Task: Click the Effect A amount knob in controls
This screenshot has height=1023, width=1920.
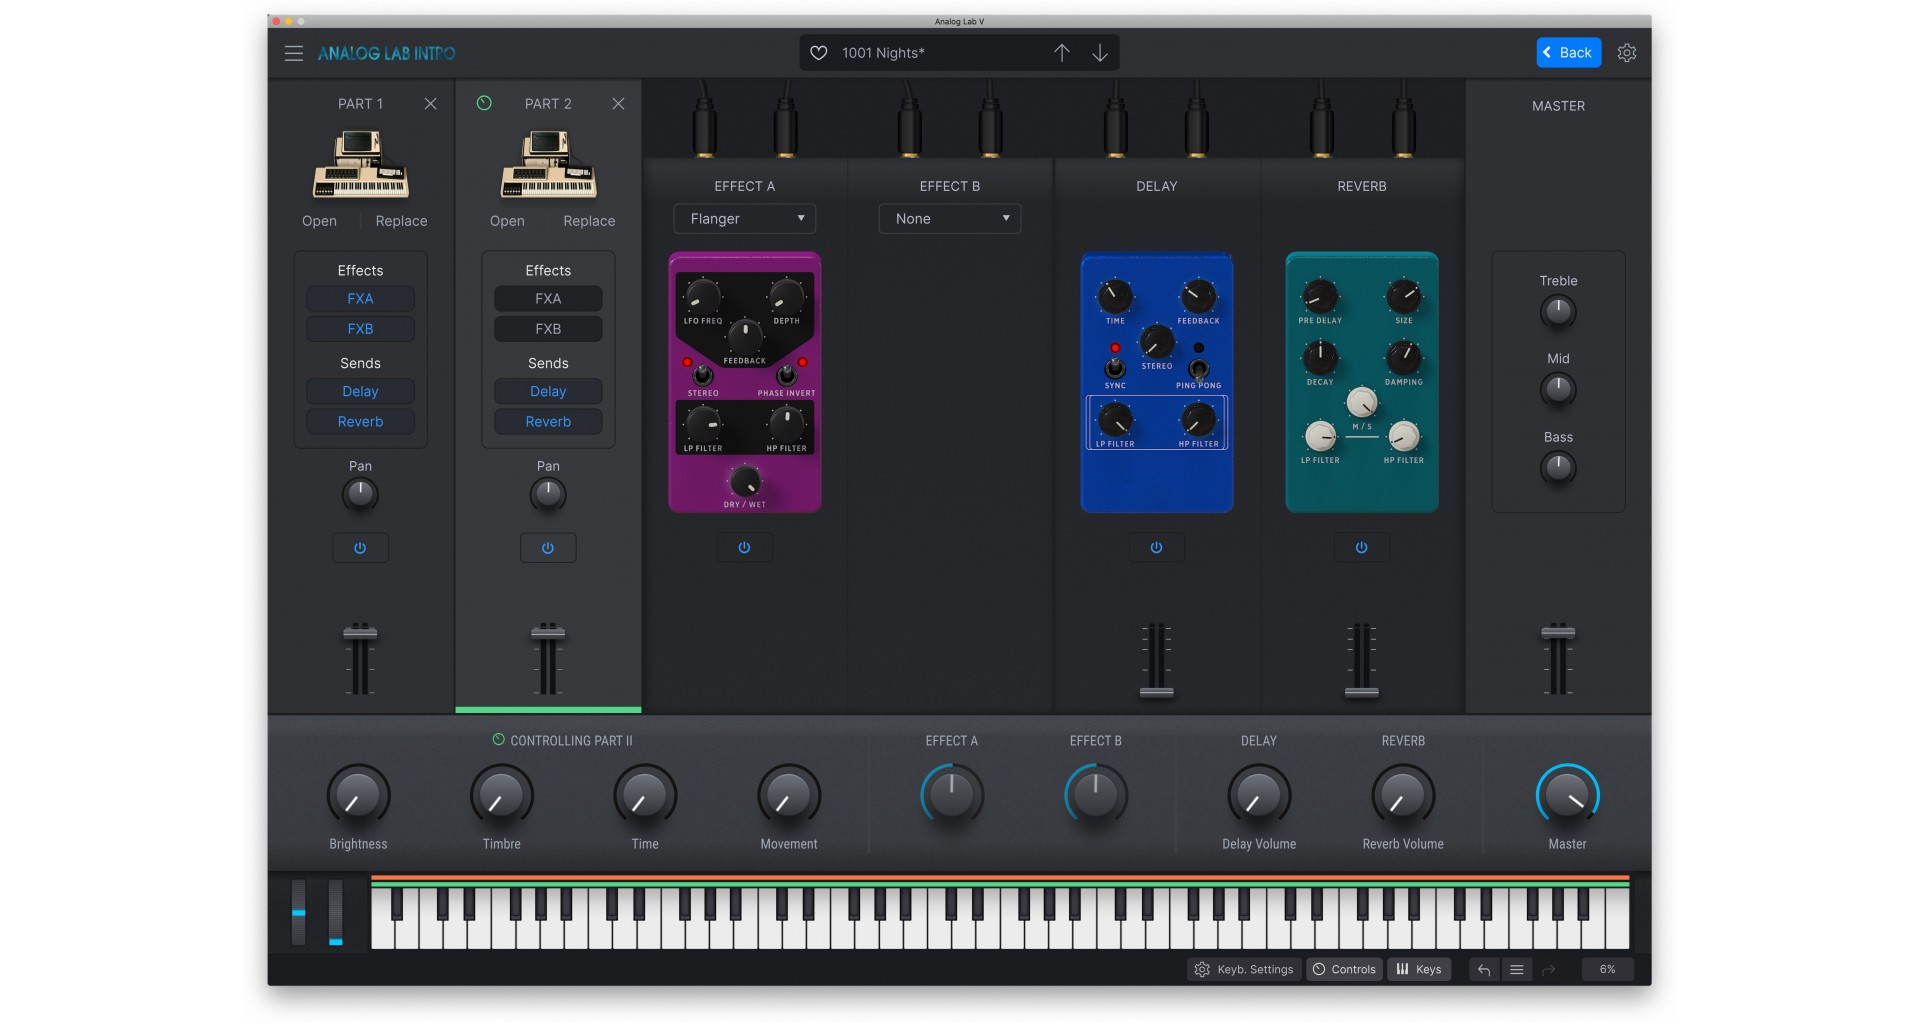Action: pos(952,797)
